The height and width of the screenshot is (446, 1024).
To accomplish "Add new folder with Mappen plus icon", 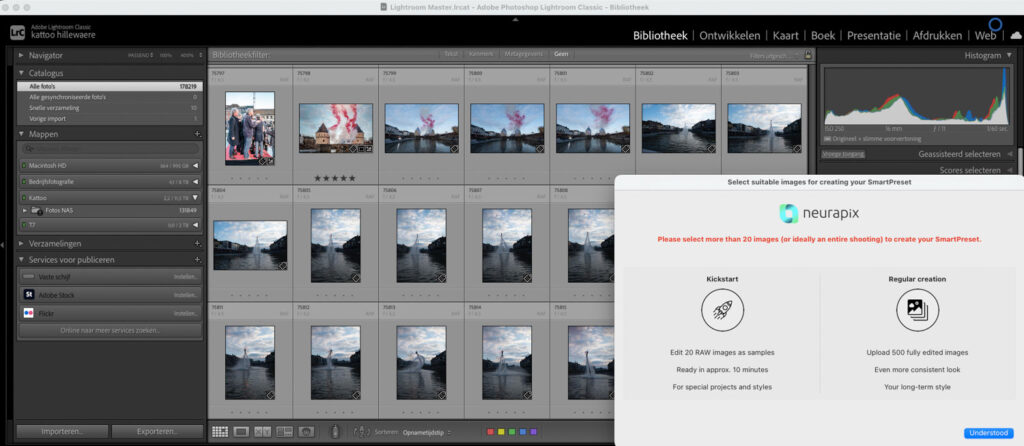I will (197, 134).
